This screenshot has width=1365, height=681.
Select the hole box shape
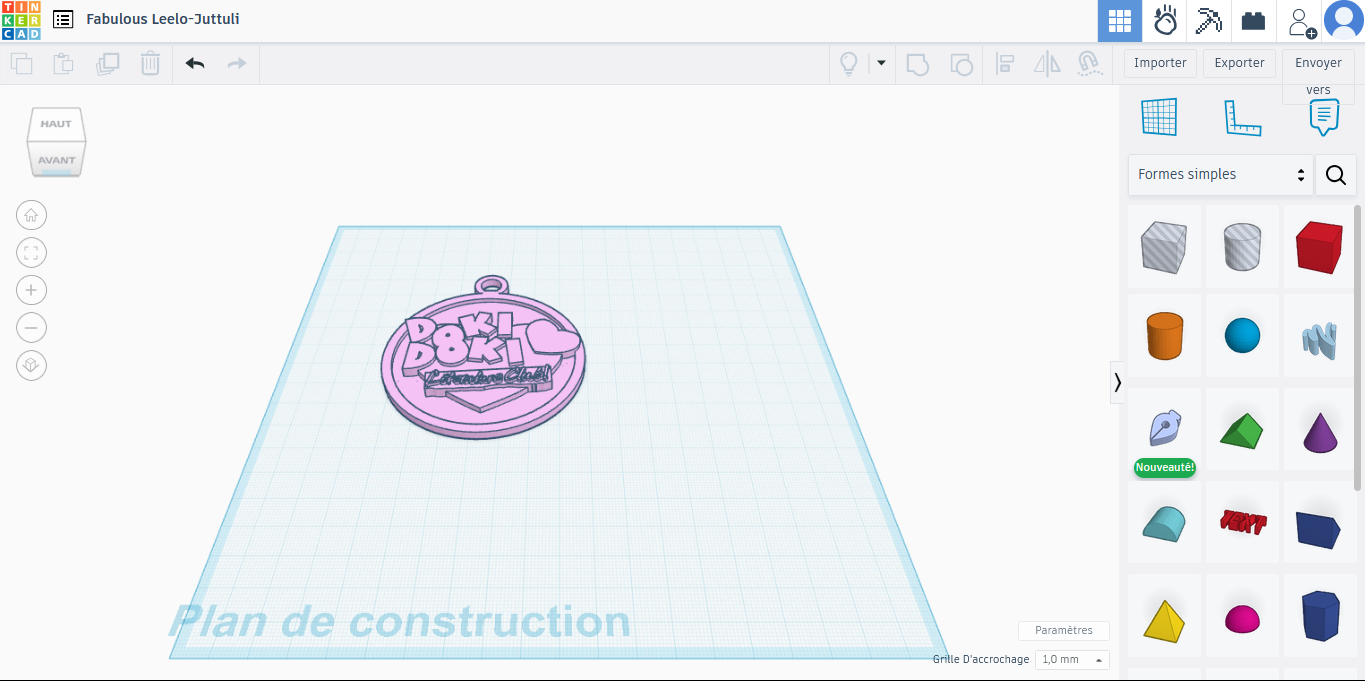click(x=1164, y=247)
